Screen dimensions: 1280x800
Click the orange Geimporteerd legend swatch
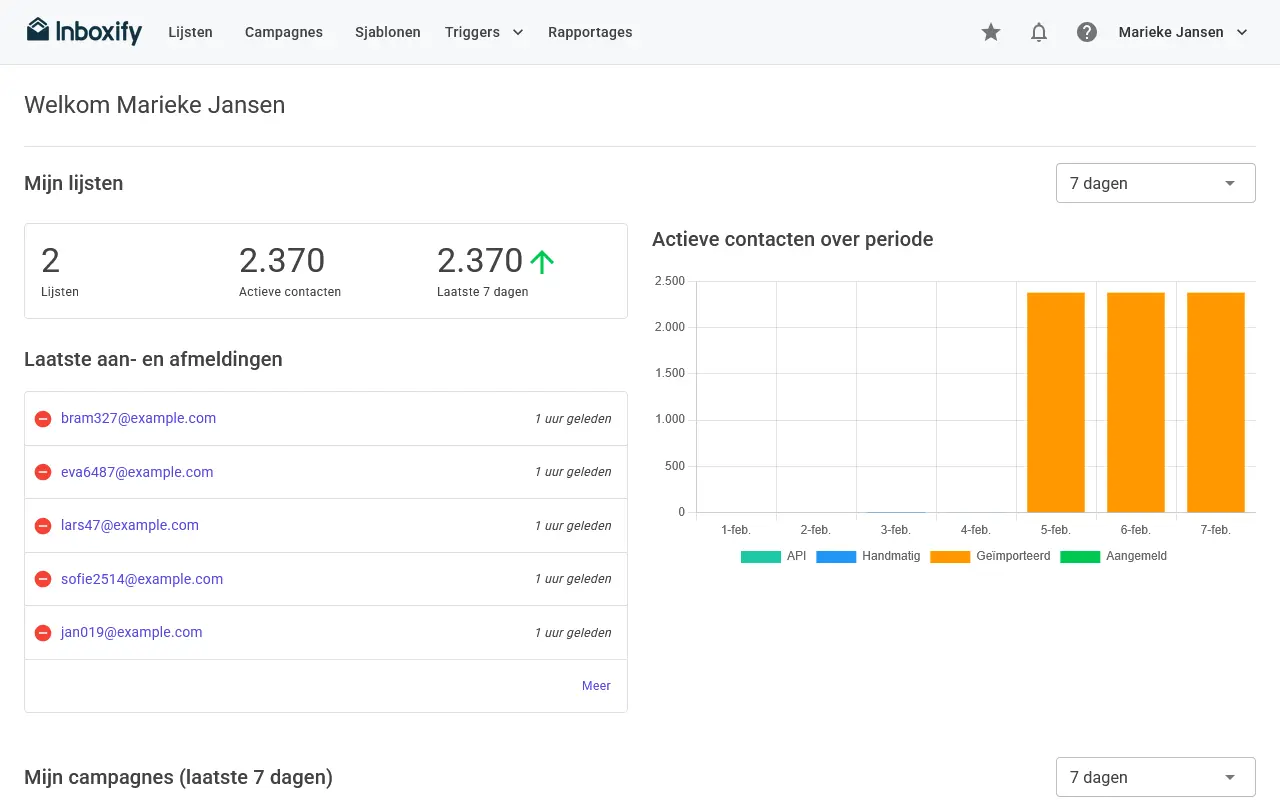click(x=950, y=557)
